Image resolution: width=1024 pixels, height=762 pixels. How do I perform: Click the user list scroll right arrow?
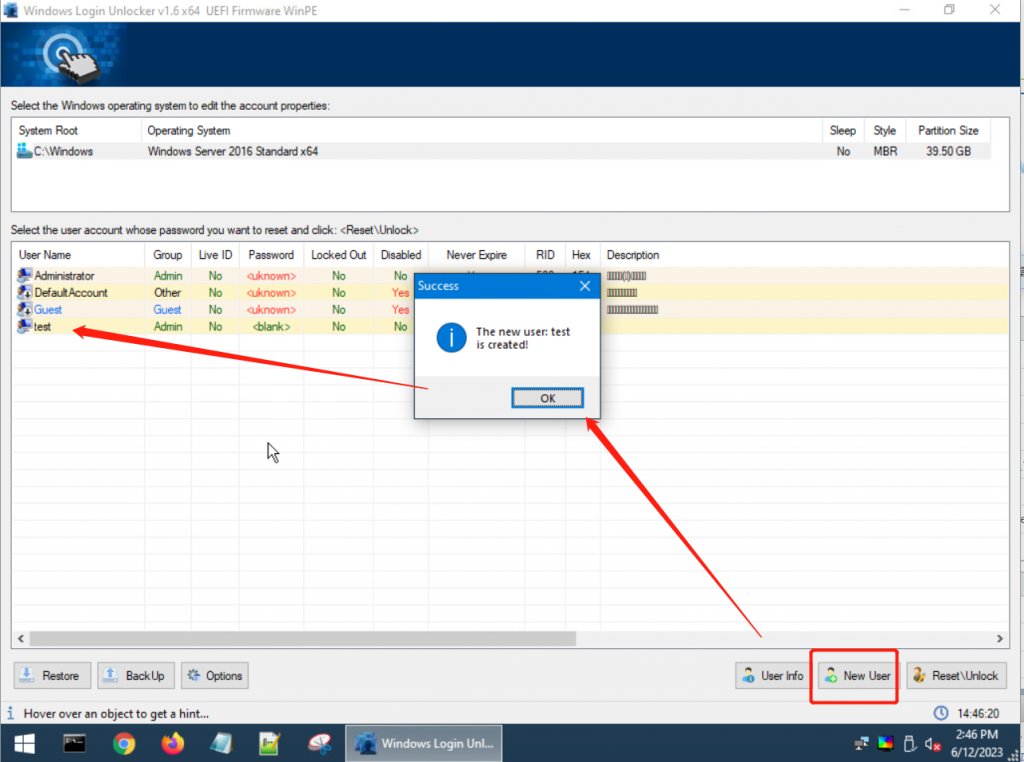coord(999,639)
